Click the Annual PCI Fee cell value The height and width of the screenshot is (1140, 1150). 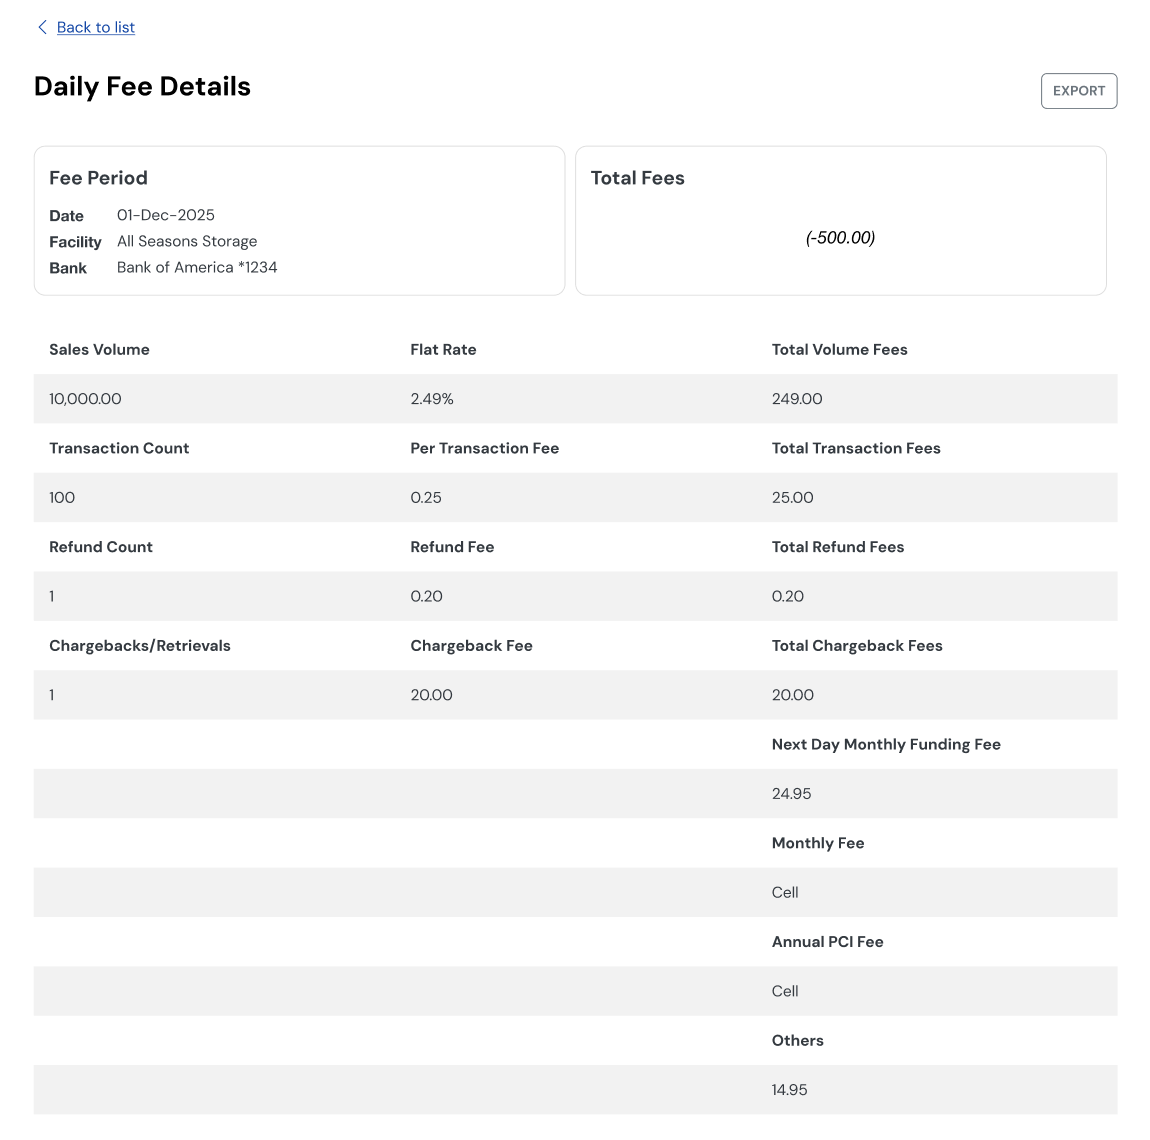785,991
